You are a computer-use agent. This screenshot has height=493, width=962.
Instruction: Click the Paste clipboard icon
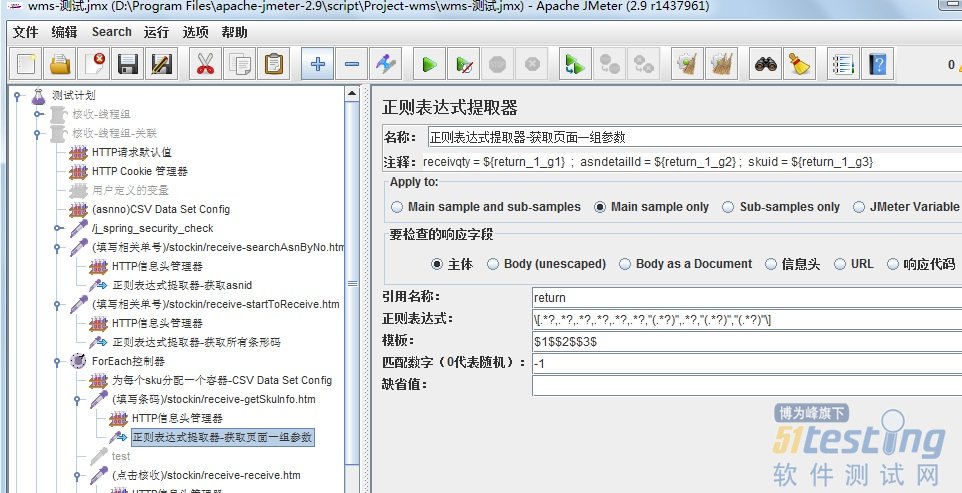(274, 64)
